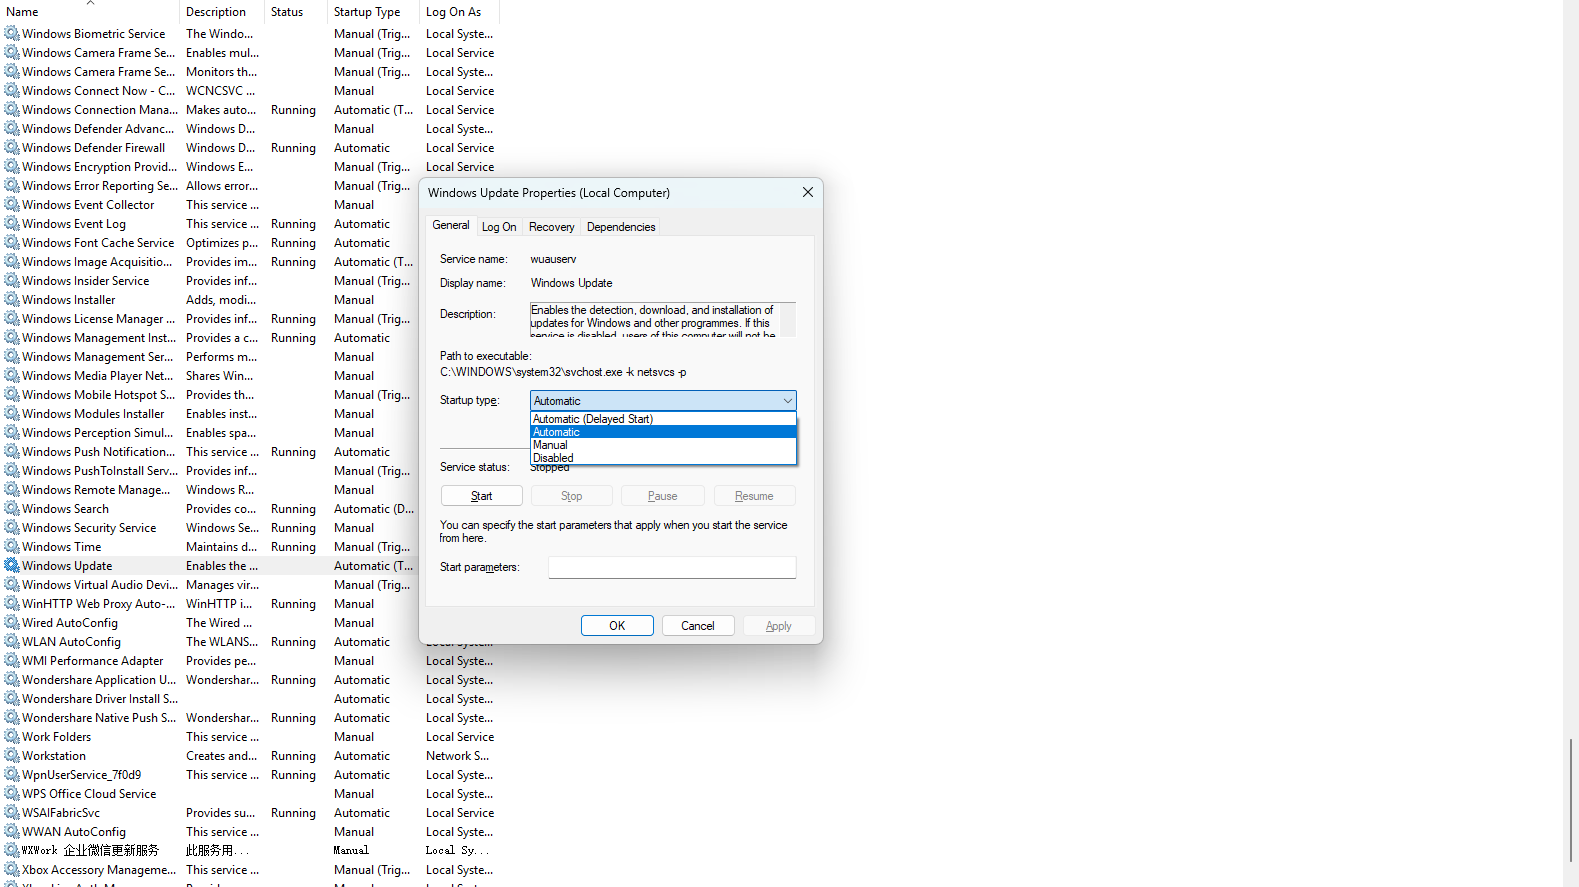Click the WLAN AutoConfig service icon
This screenshot has width=1579, height=887.
(12, 642)
